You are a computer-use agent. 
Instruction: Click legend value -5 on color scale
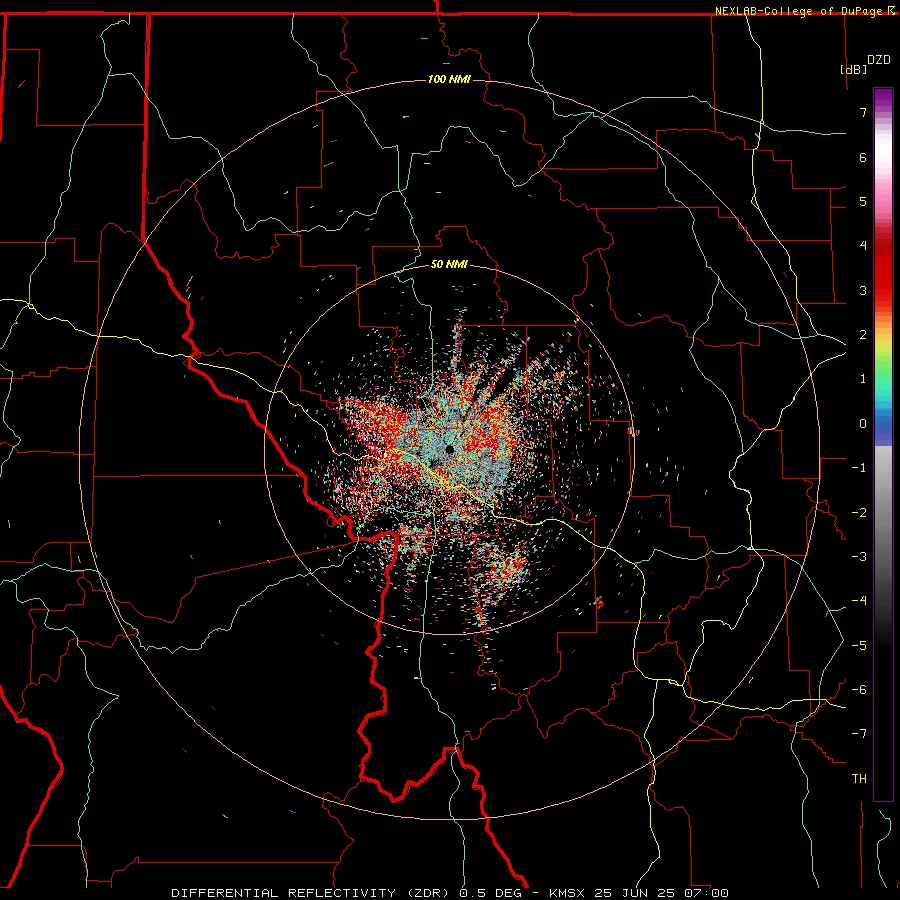click(859, 646)
